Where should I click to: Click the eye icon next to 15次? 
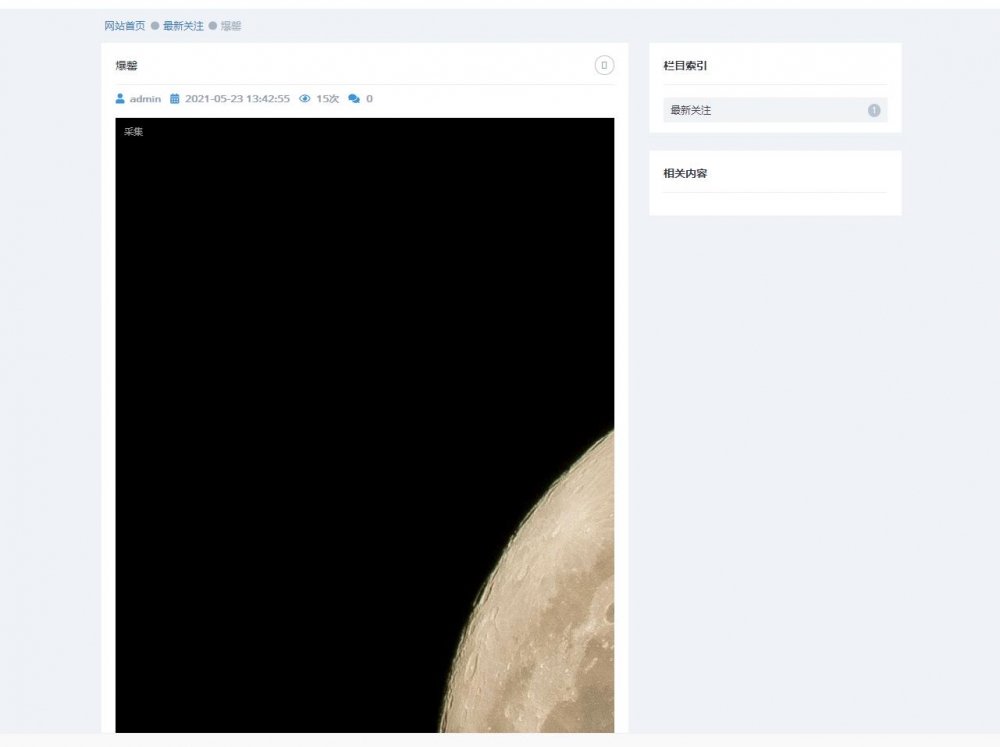[305, 98]
